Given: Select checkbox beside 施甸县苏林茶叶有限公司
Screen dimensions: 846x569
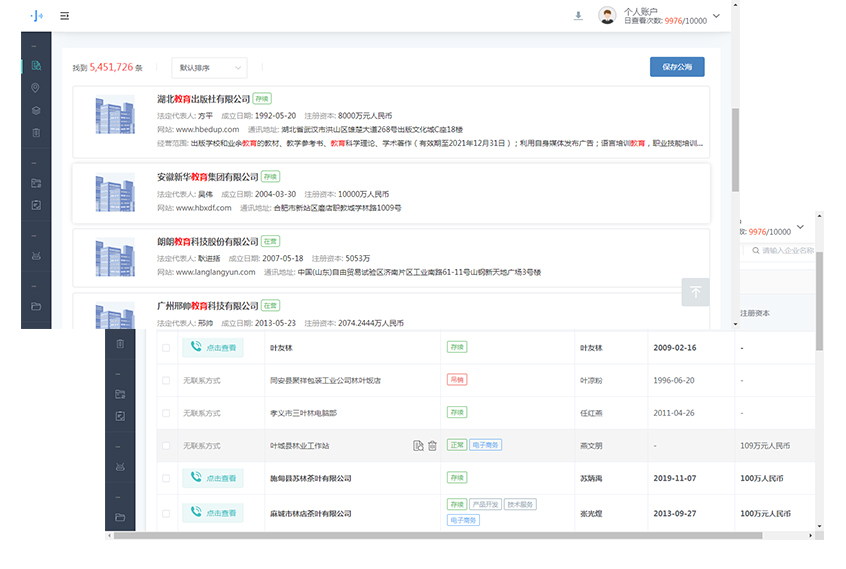Looking at the screenshot, I should tap(166, 478).
